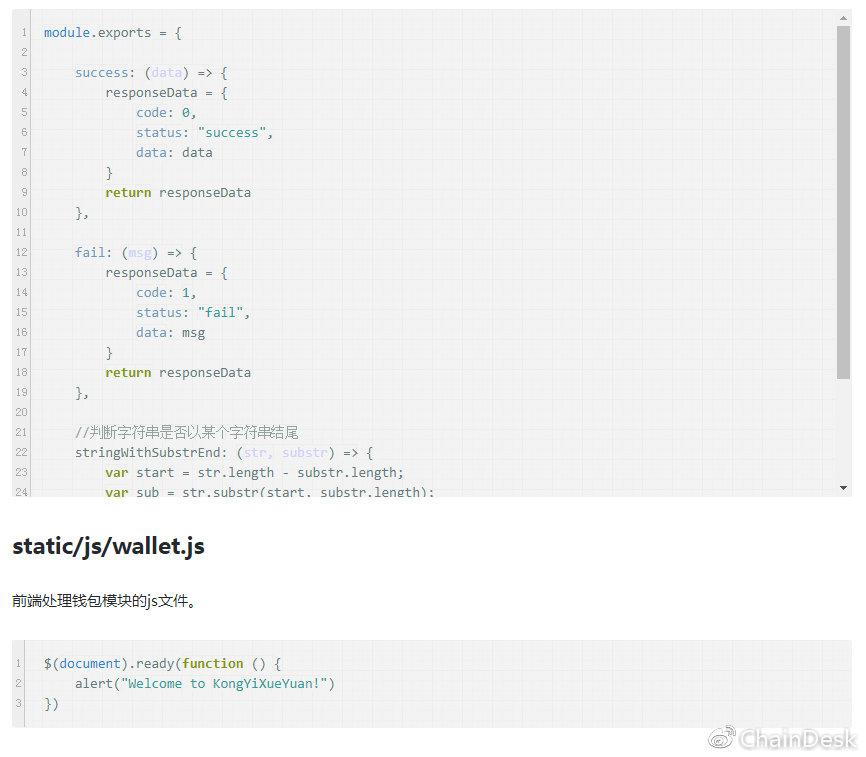This screenshot has height=757, width=866.
Task: Click the 'stringWithSubstrEnd:' function line
Action: tap(224, 453)
